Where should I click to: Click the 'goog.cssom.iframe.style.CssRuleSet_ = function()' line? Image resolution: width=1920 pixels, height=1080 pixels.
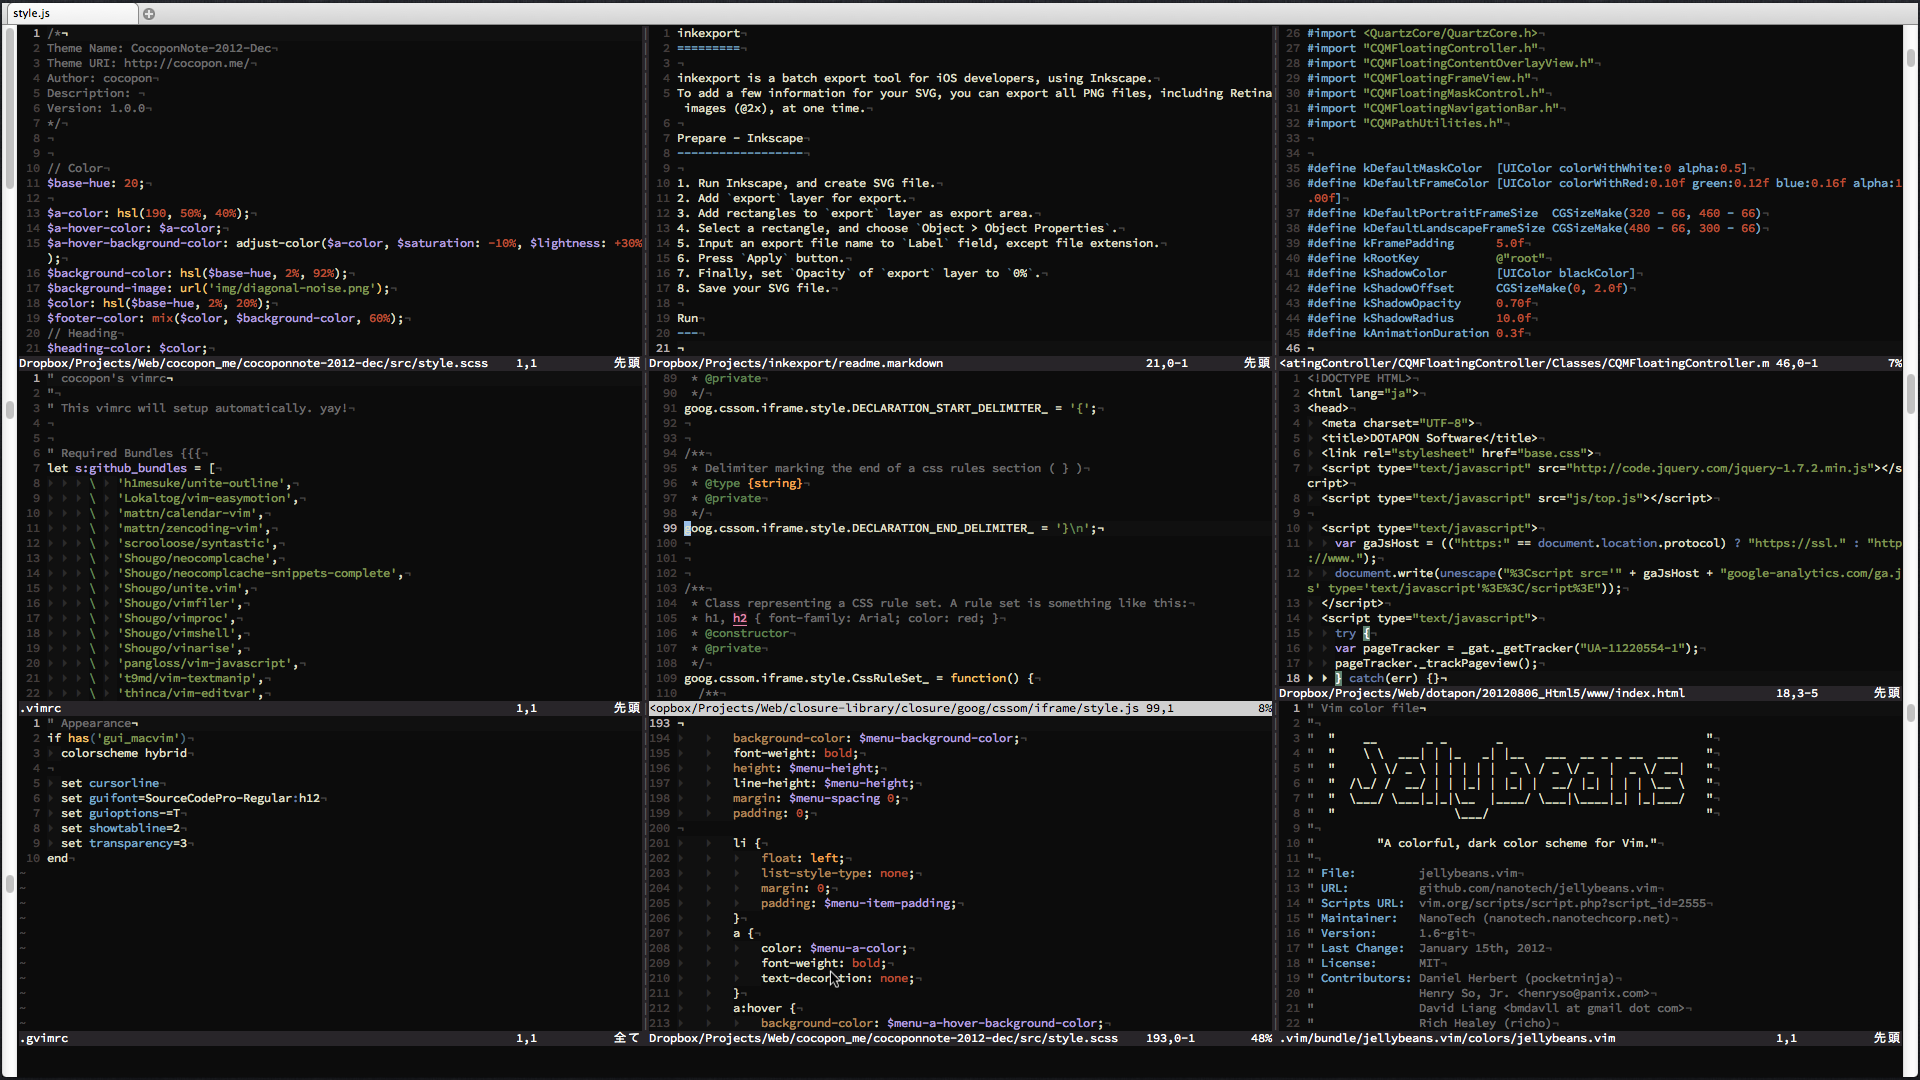click(x=859, y=678)
